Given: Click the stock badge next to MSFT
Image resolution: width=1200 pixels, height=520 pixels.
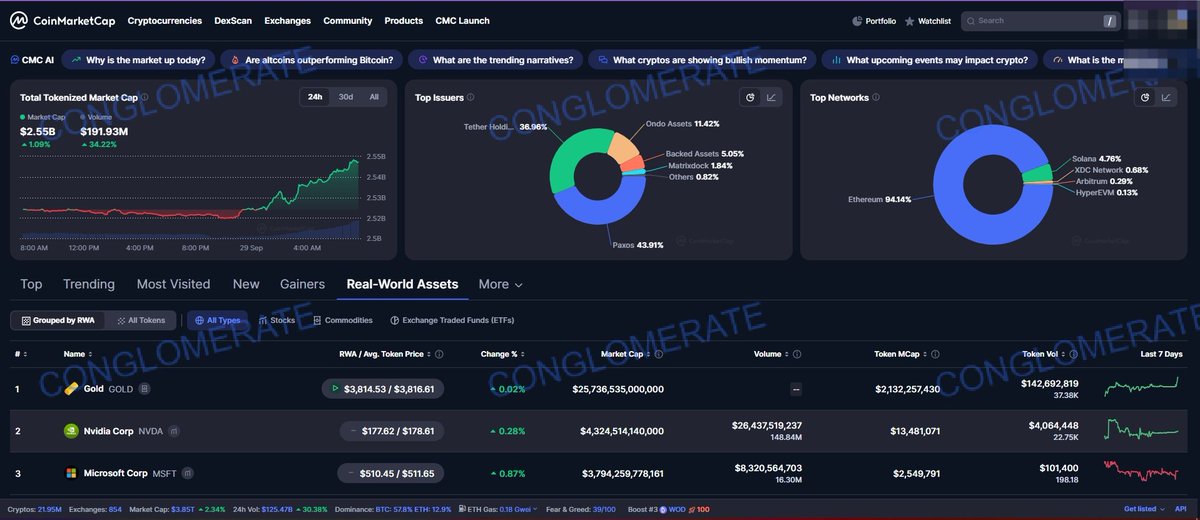Looking at the screenshot, I should tap(187, 473).
